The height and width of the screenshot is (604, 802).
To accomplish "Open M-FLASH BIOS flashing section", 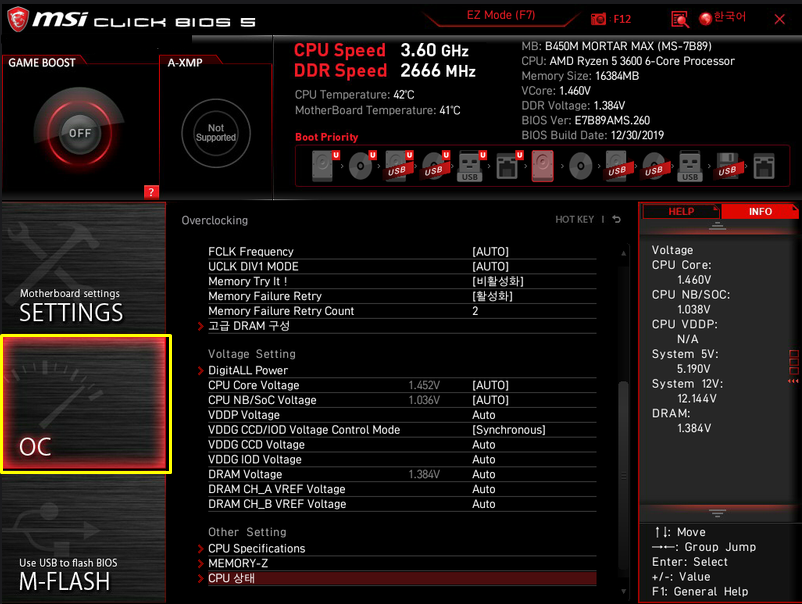I will pyautogui.click(x=84, y=540).
